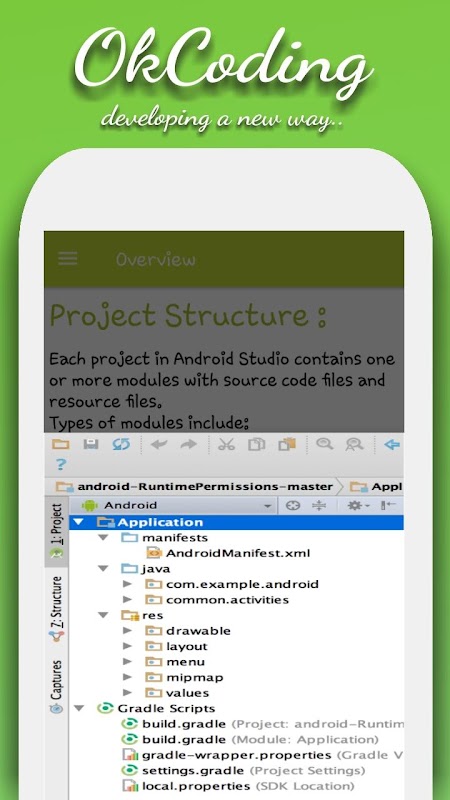450x800 pixels.
Task: Select the drawable folder label
Action: [x=198, y=631]
